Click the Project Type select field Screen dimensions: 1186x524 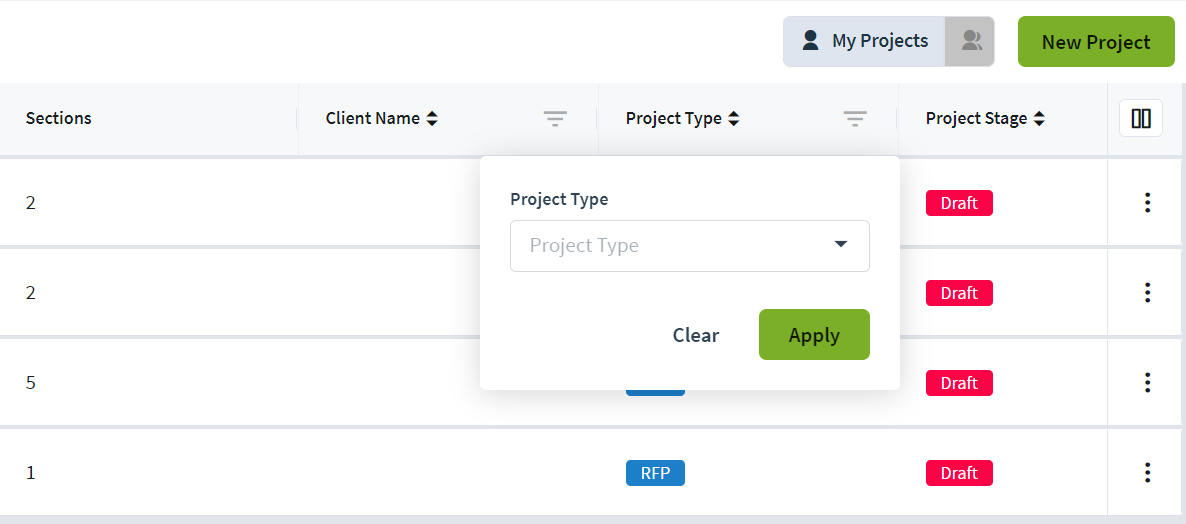point(690,246)
